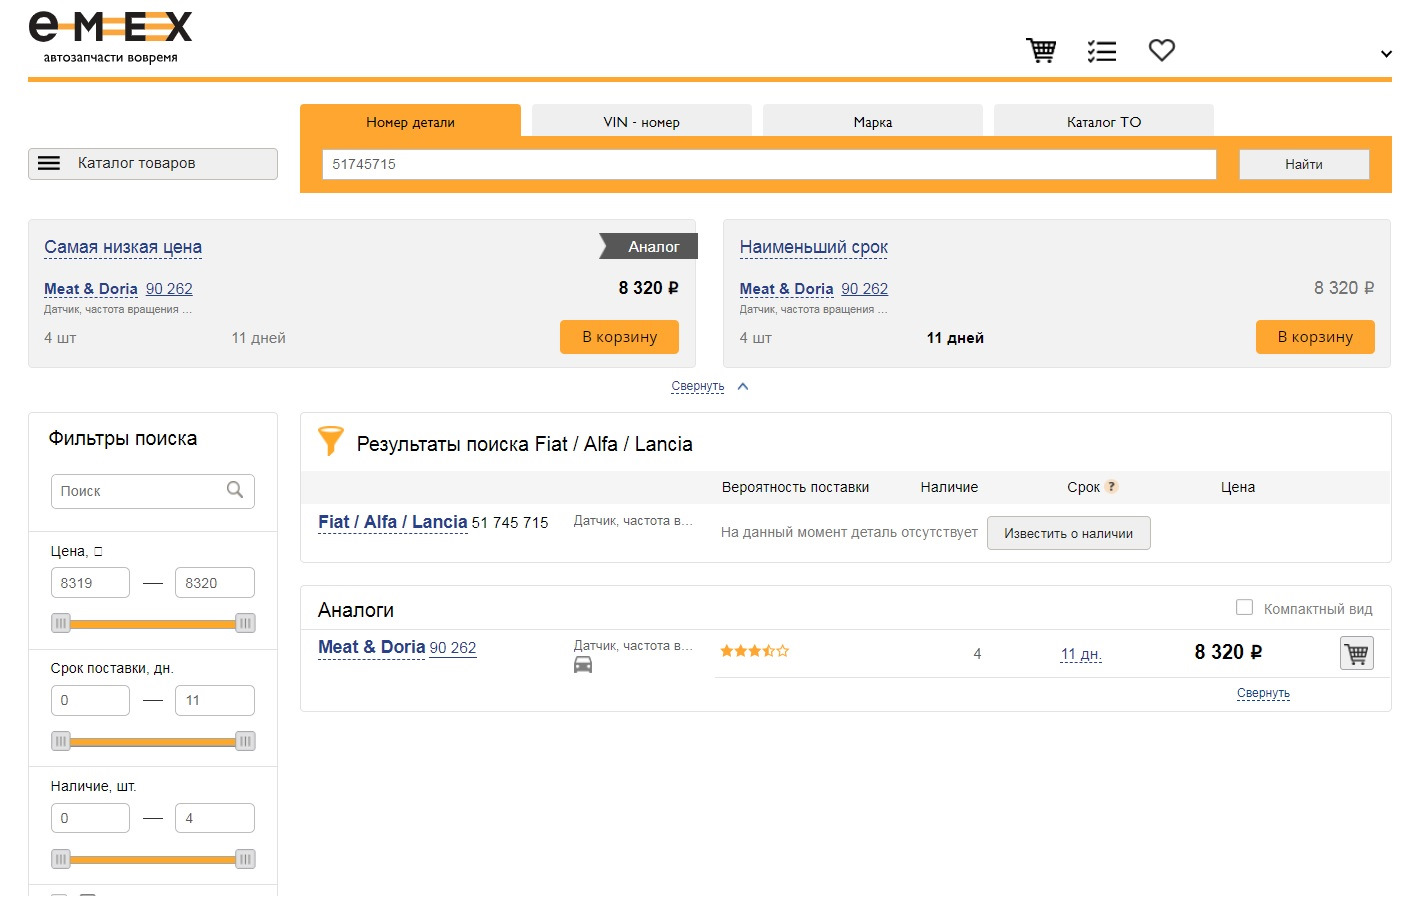
Task: Open the Каталог товаров menu
Action: tap(153, 164)
